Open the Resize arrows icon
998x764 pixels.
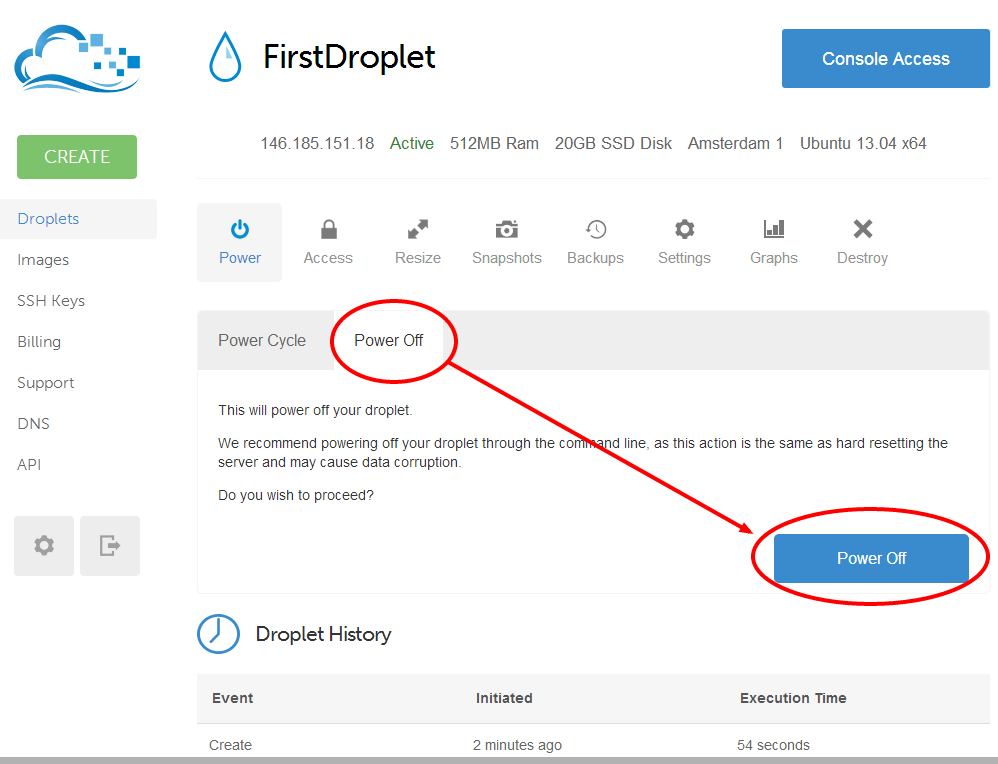click(418, 229)
